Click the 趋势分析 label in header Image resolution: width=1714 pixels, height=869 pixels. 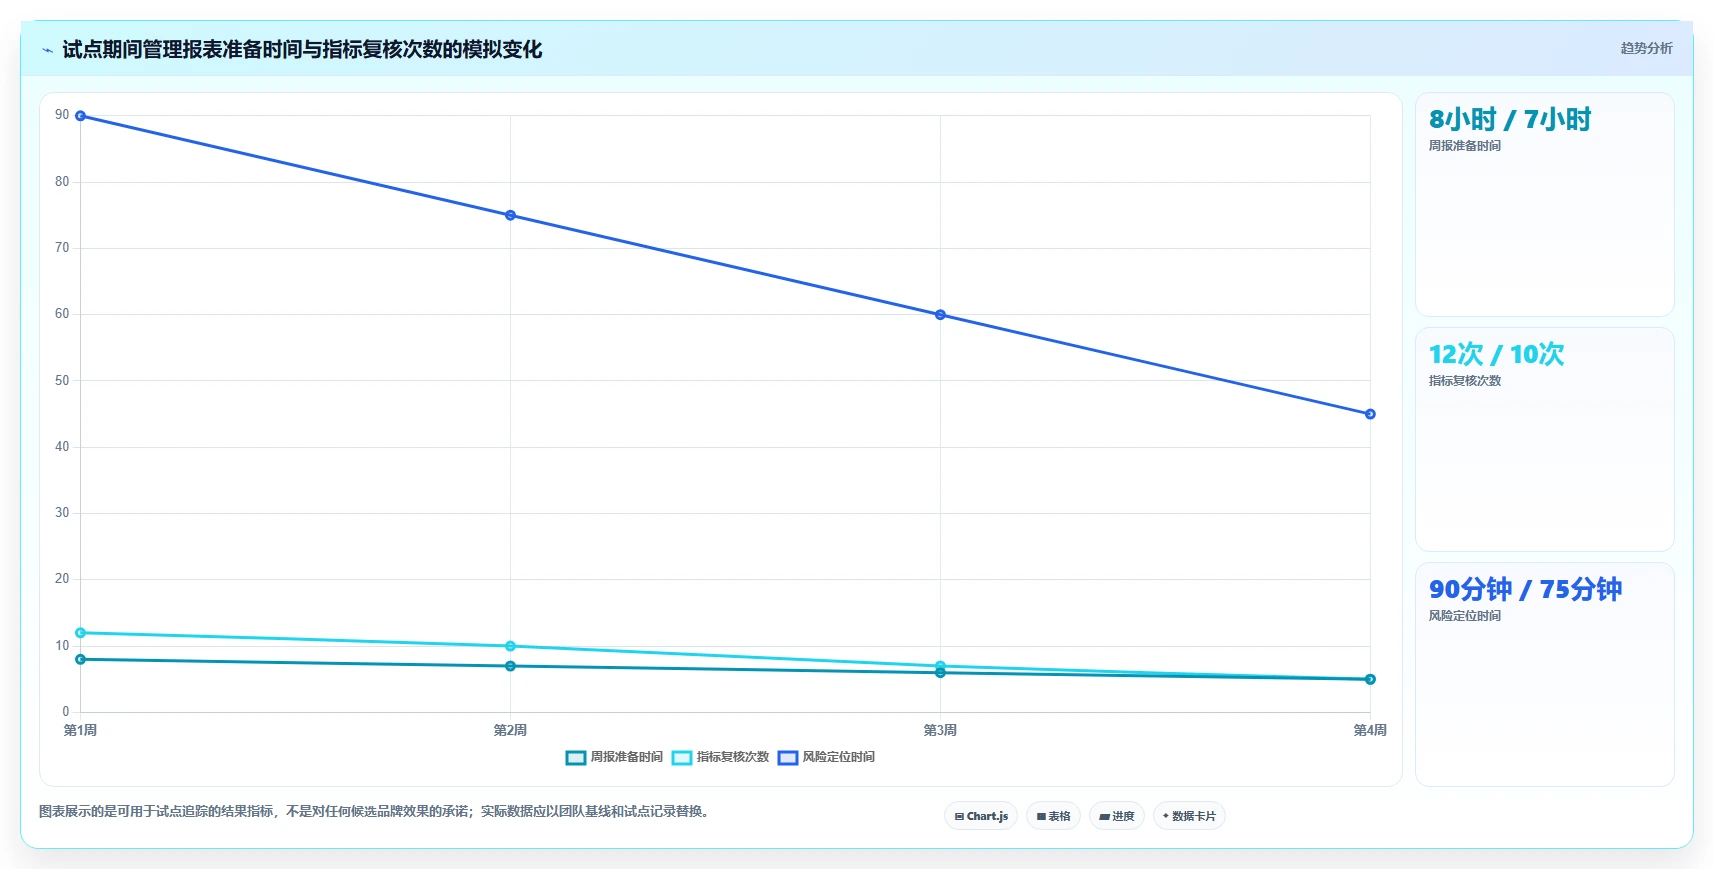click(x=1646, y=48)
